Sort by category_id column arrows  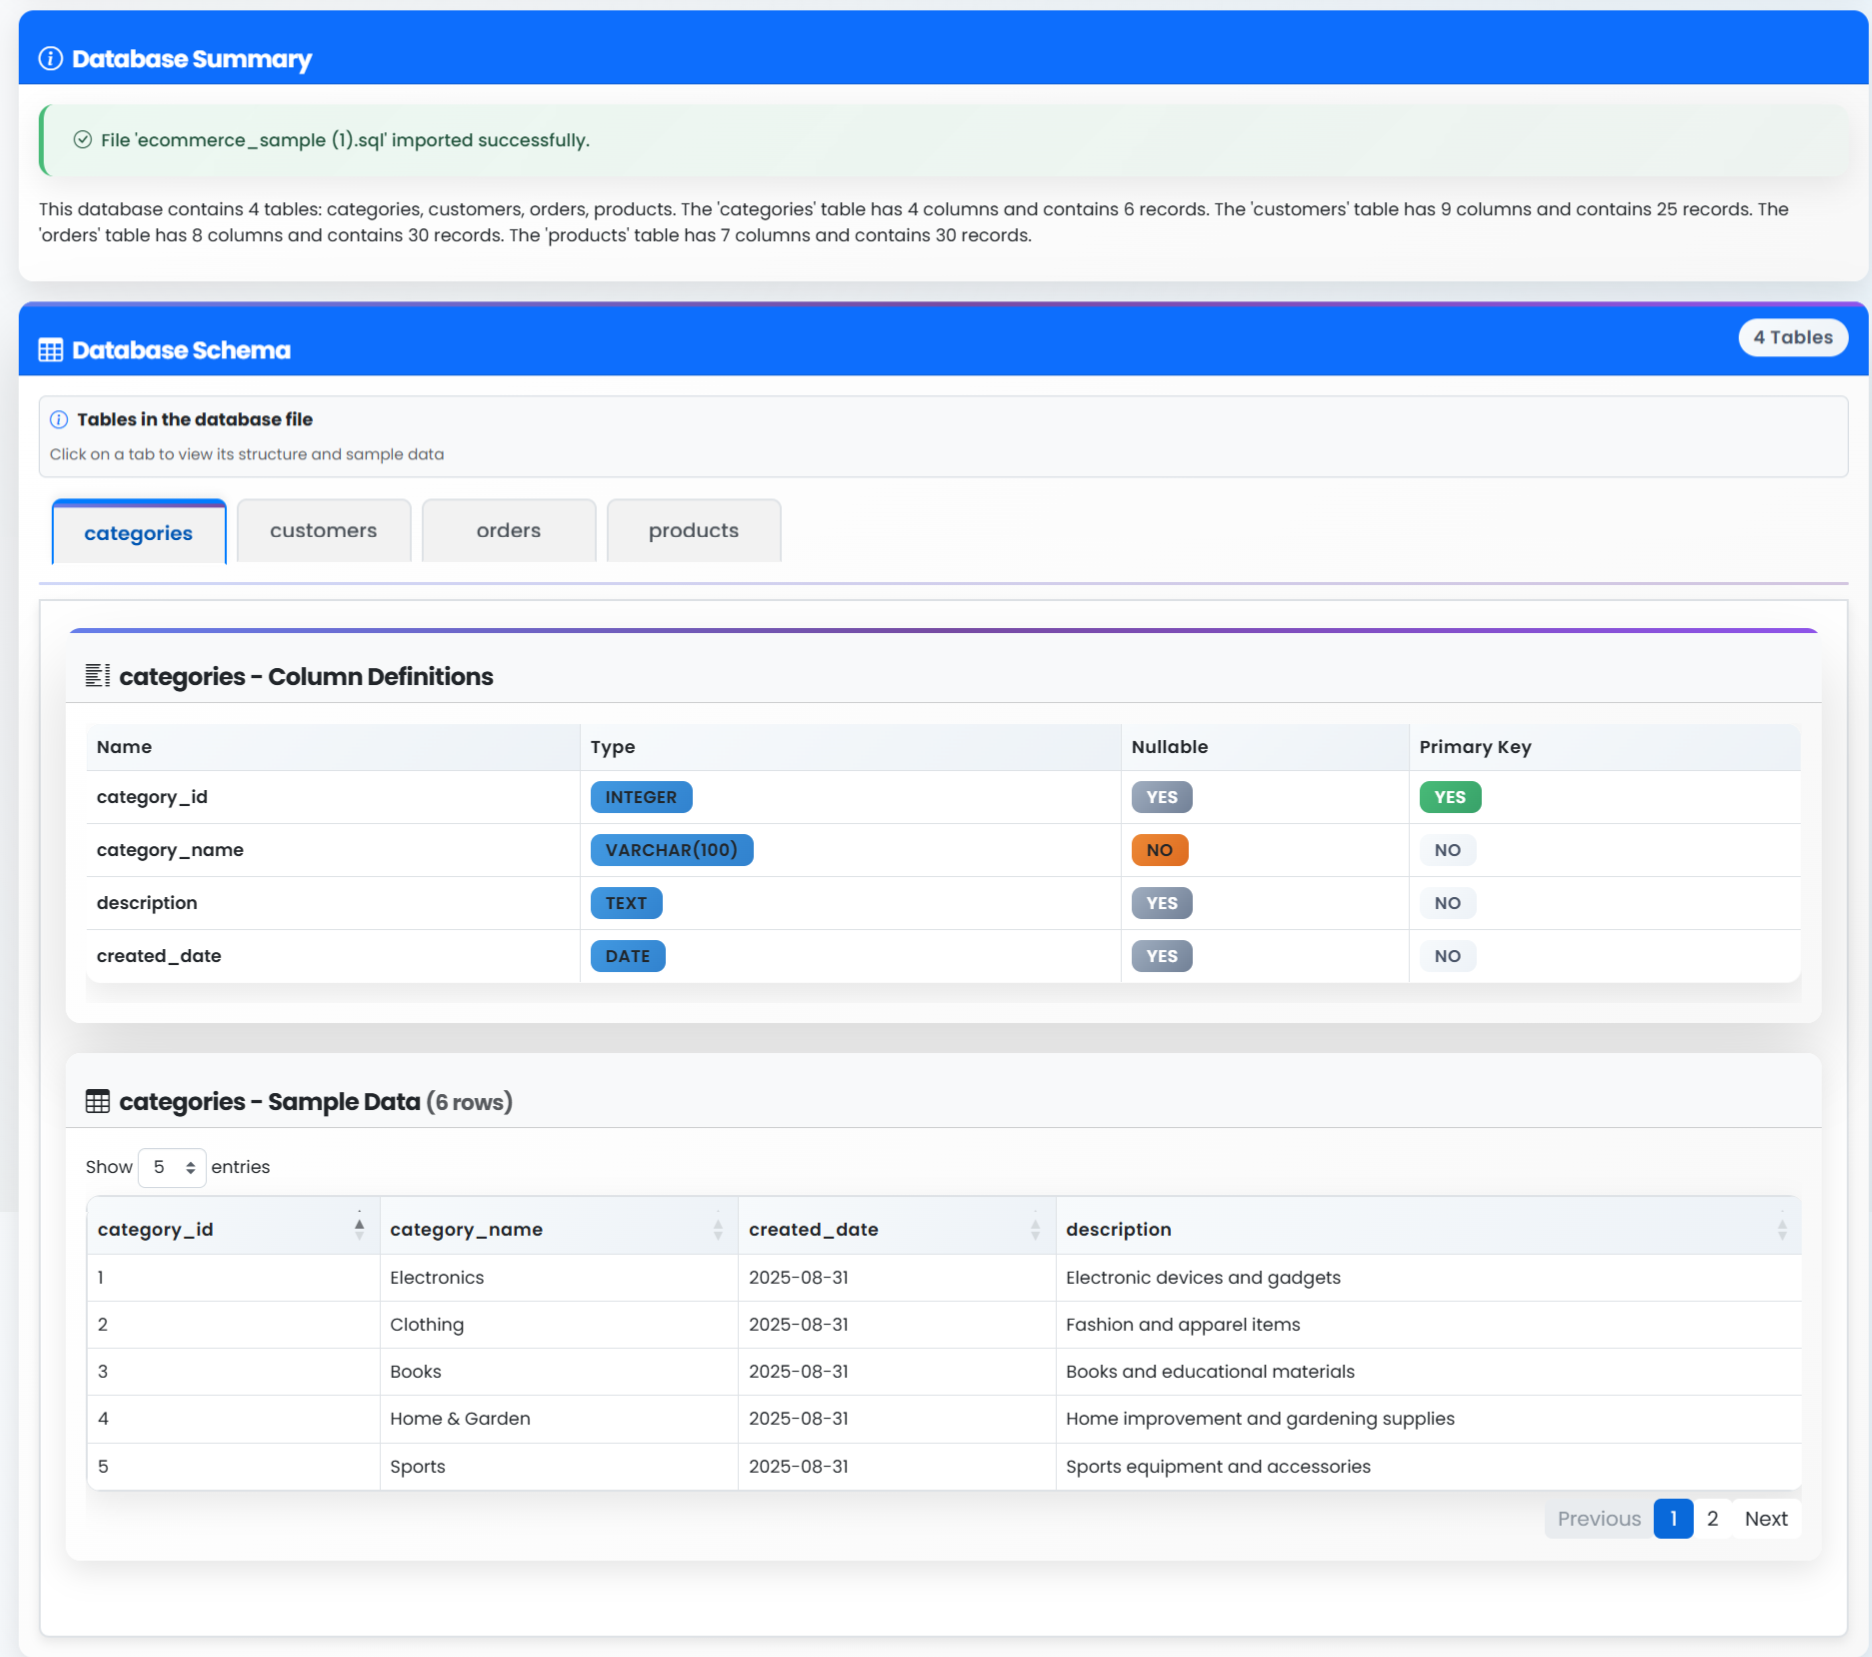pyautogui.click(x=359, y=1229)
